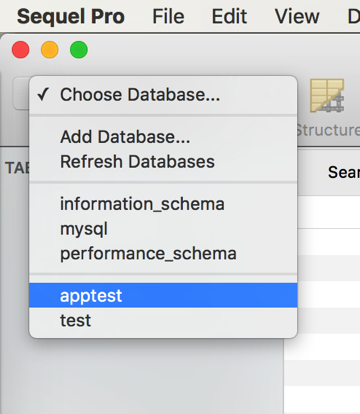Click the Structure toolbar label
This screenshot has height=414, width=360.
click(x=328, y=130)
